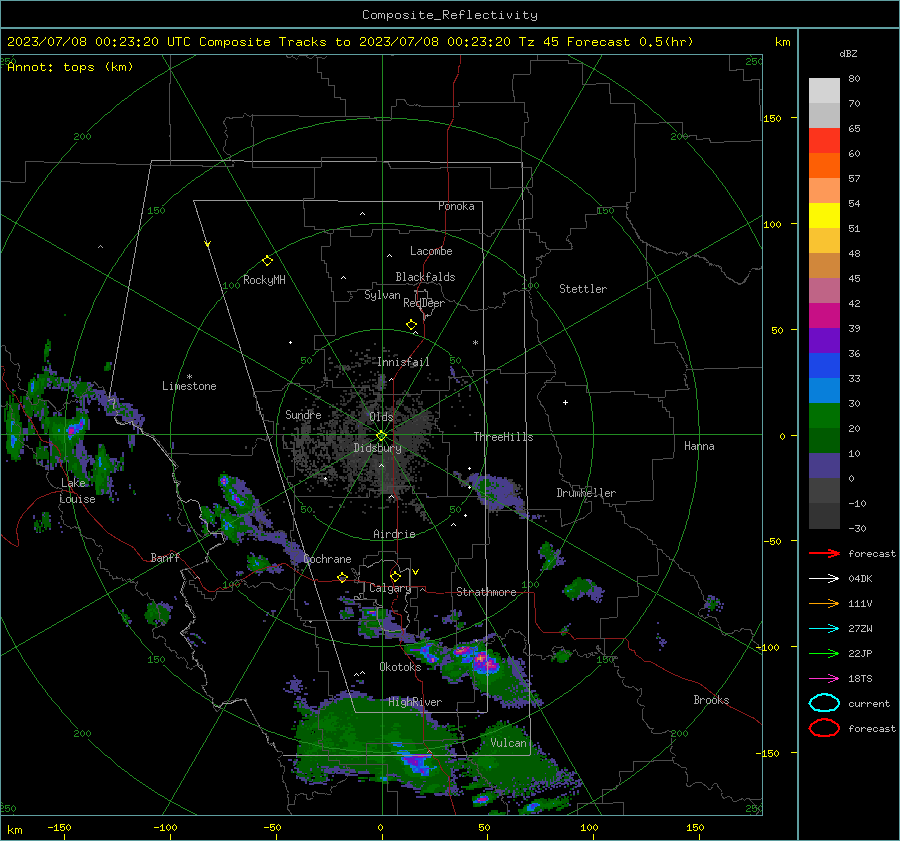The image size is (900, 841).
Task: Select the light blue 30-33 dBZ swatch
Action: click(x=824, y=390)
